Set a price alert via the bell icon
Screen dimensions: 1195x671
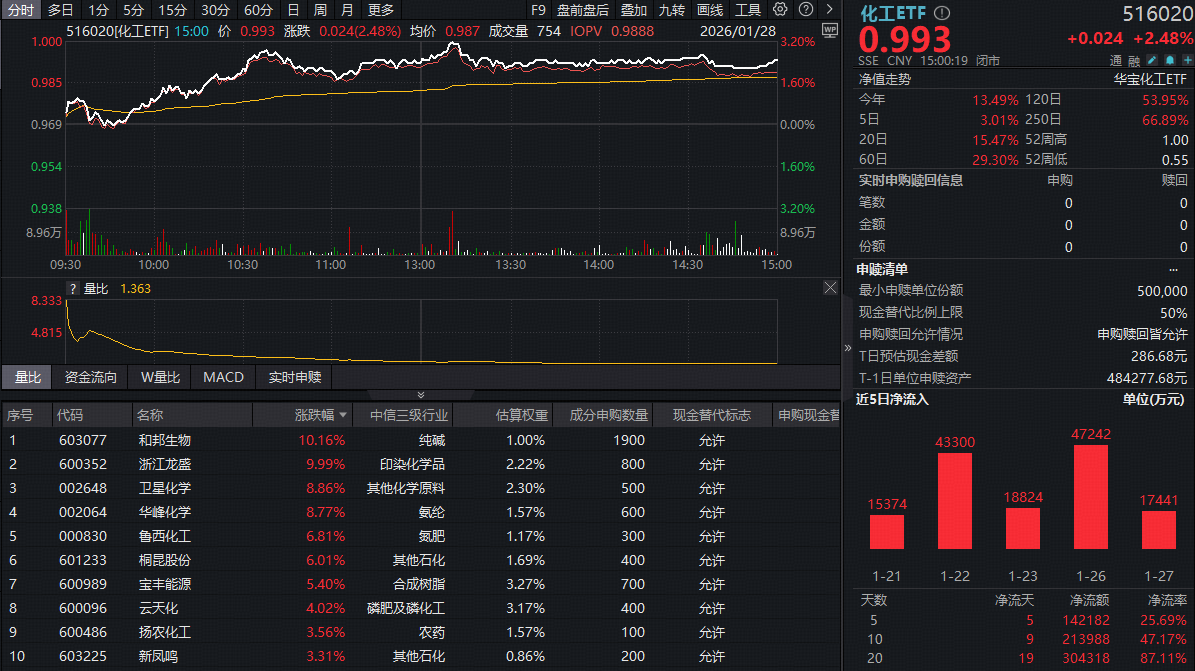click(1169, 60)
